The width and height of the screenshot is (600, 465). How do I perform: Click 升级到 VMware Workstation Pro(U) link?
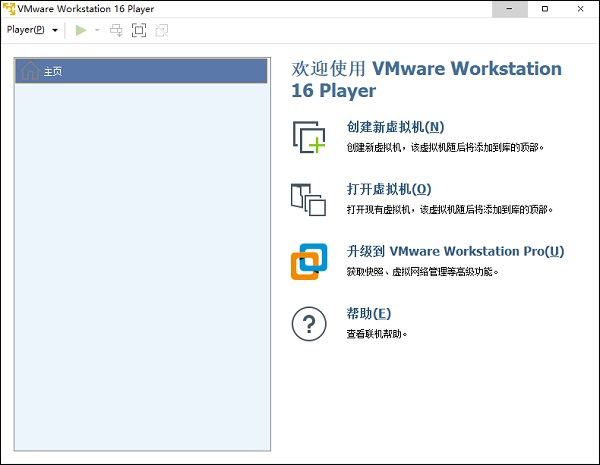[455, 251]
